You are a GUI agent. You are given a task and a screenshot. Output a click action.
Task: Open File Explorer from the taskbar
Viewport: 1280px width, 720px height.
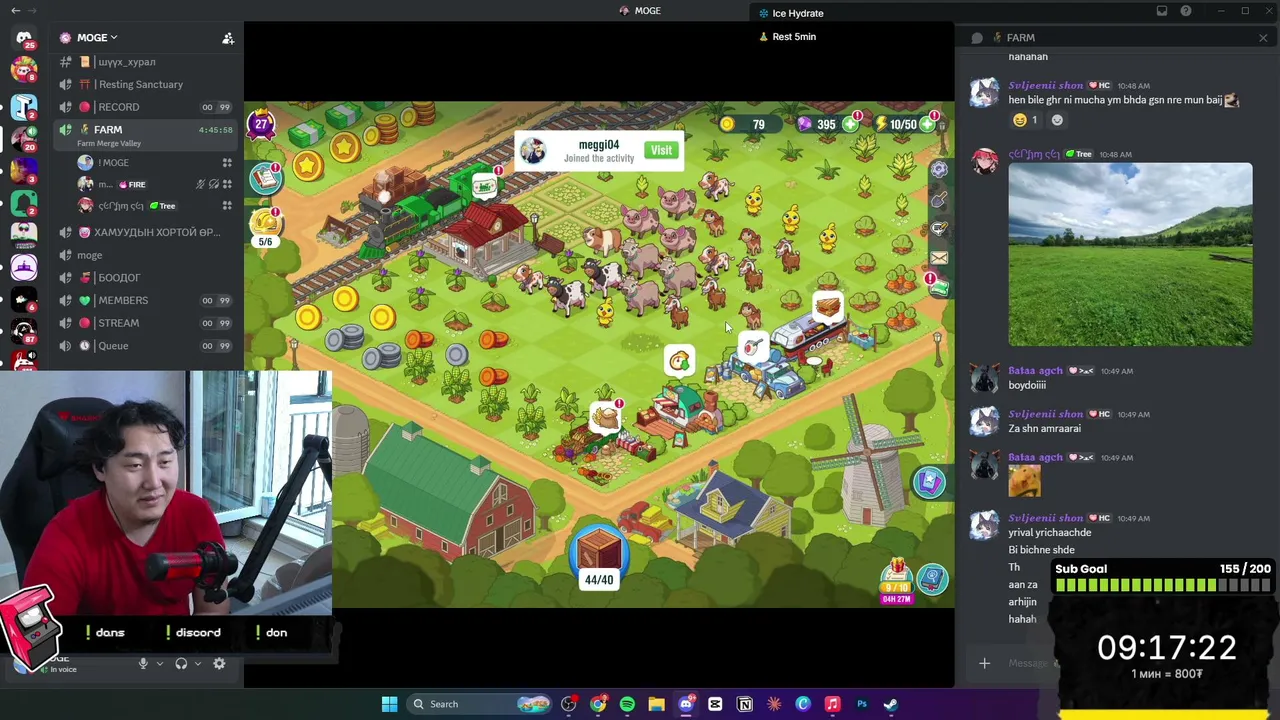coord(656,704)
